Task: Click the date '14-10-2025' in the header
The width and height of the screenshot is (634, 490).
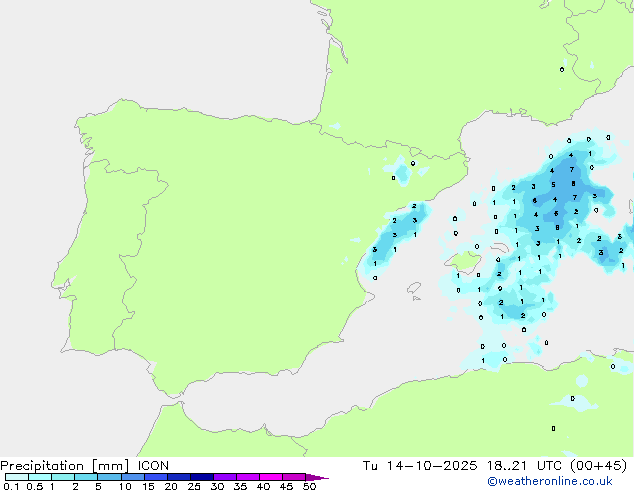Action: [x=432, y=466]
